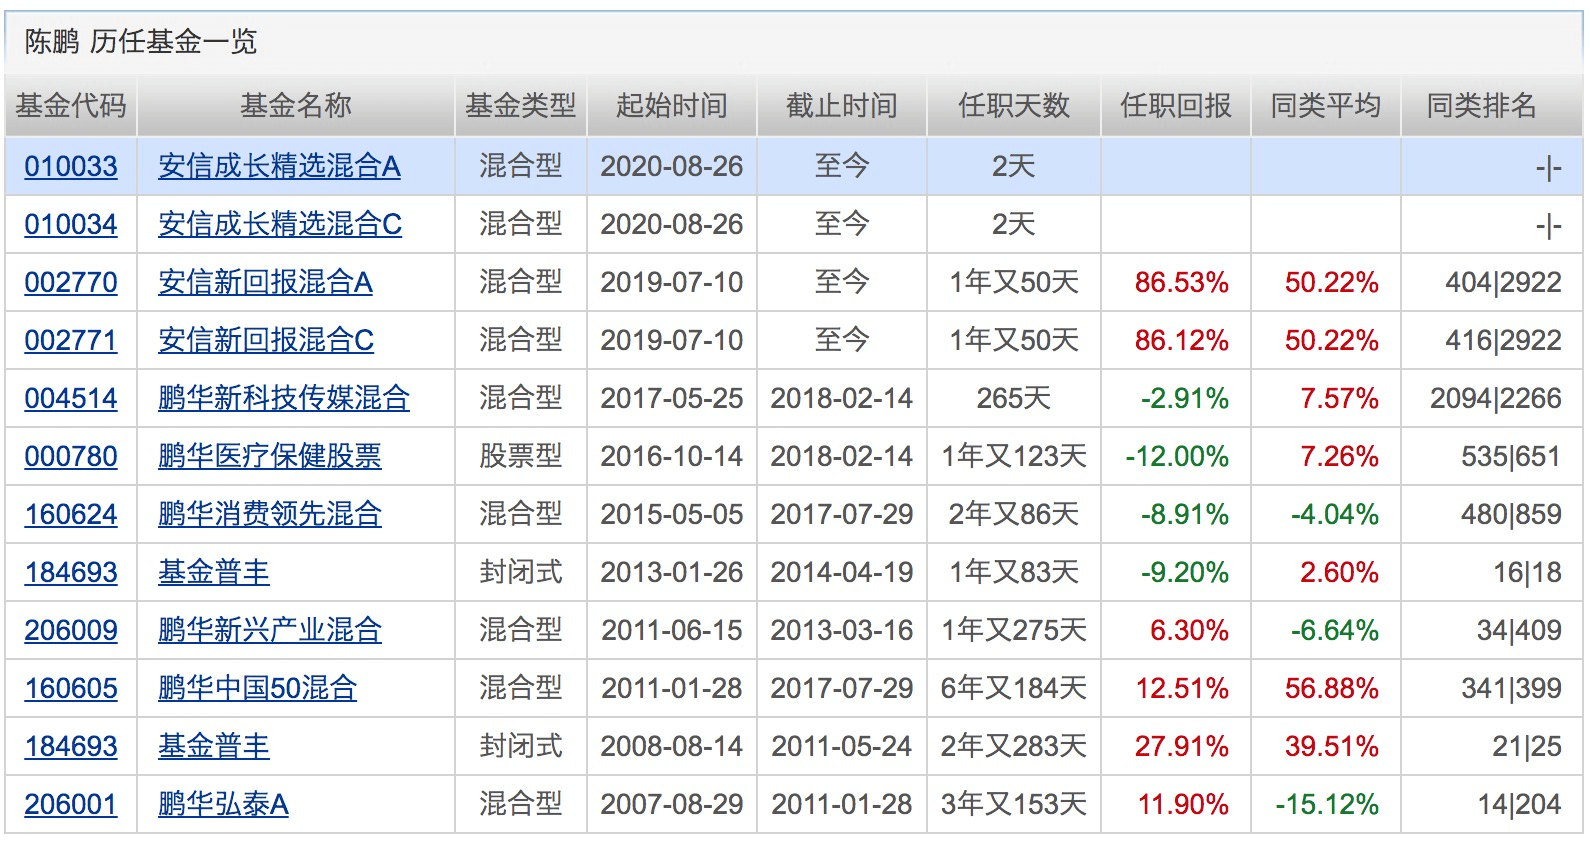Viewport: 1590px width, 848px height.
Task: Open 184693 code in 2013-01-26 row
Action: [x=71, y=572]
